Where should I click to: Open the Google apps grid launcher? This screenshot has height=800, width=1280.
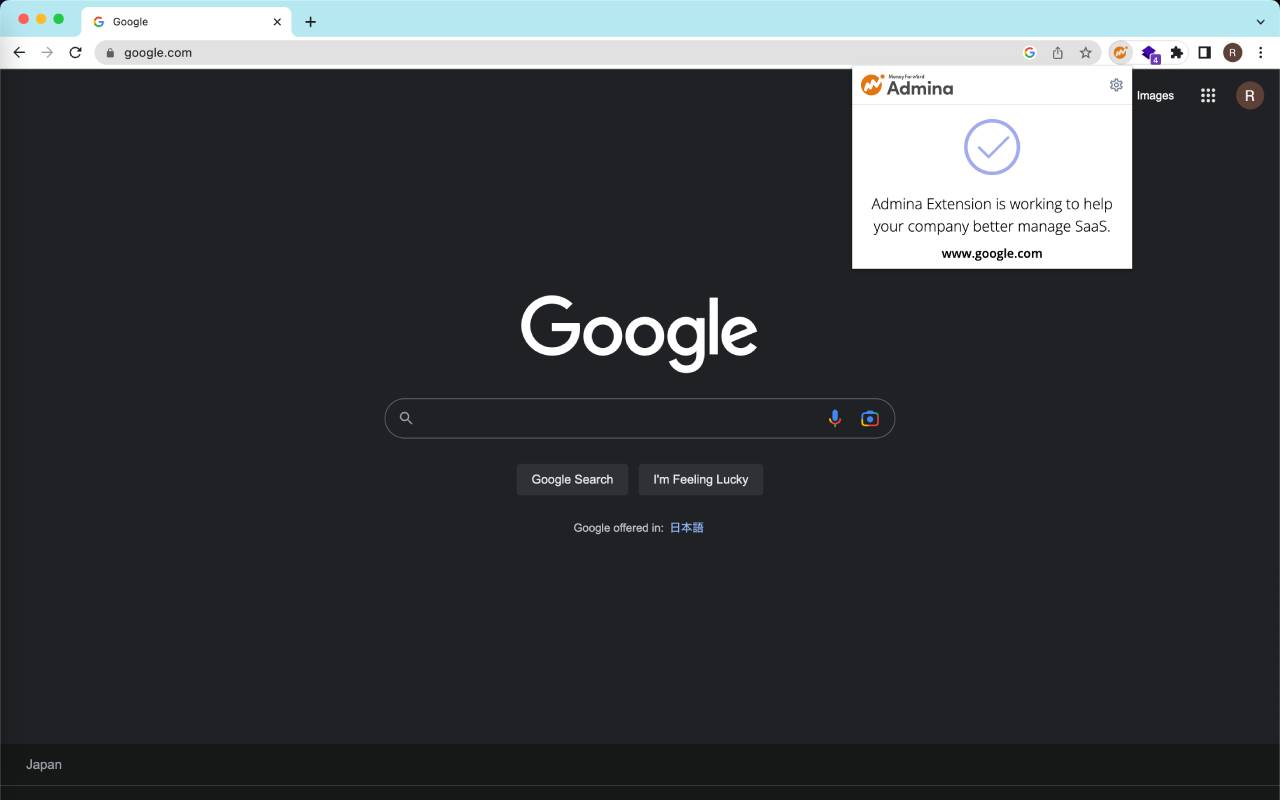click(x=1208, y=95)
